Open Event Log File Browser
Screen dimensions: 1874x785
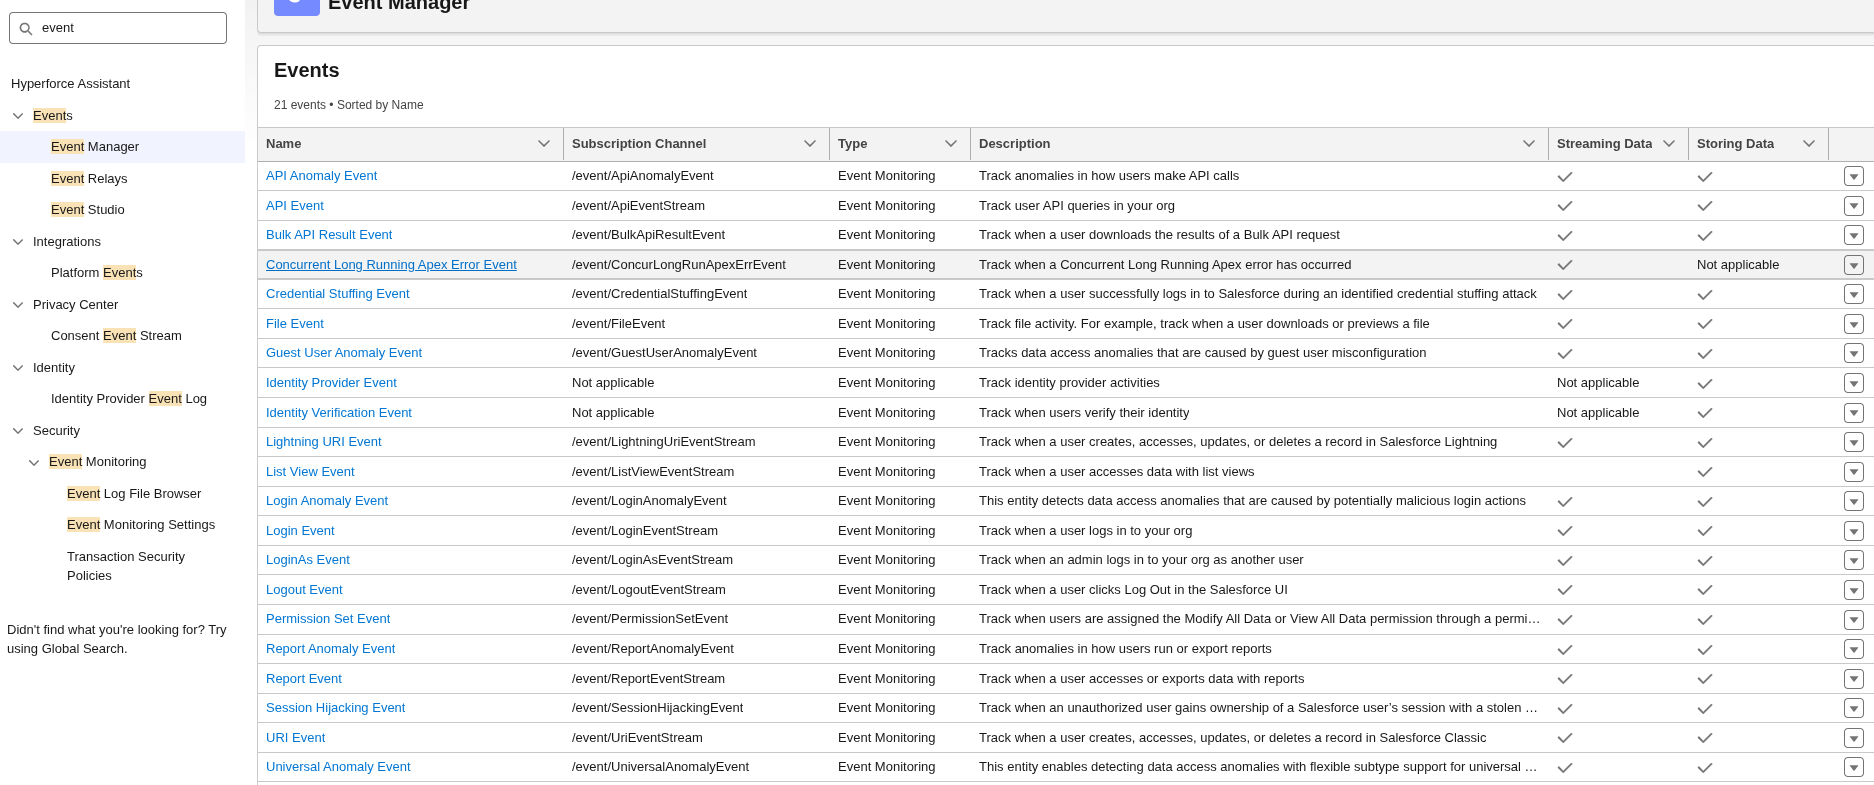pyautogui.click(x=134, y=494)
